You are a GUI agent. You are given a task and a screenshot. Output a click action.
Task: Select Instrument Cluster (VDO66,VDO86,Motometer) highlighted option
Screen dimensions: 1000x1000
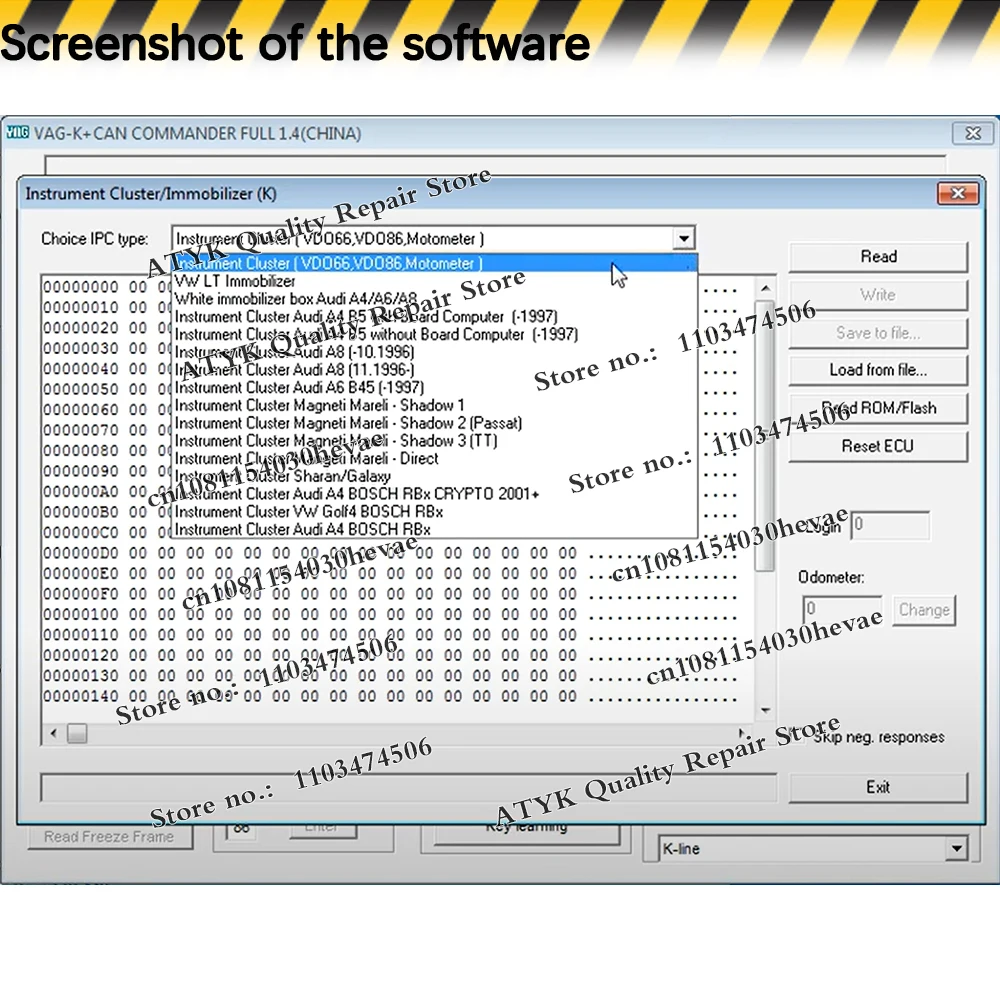(x=435, y=263)
